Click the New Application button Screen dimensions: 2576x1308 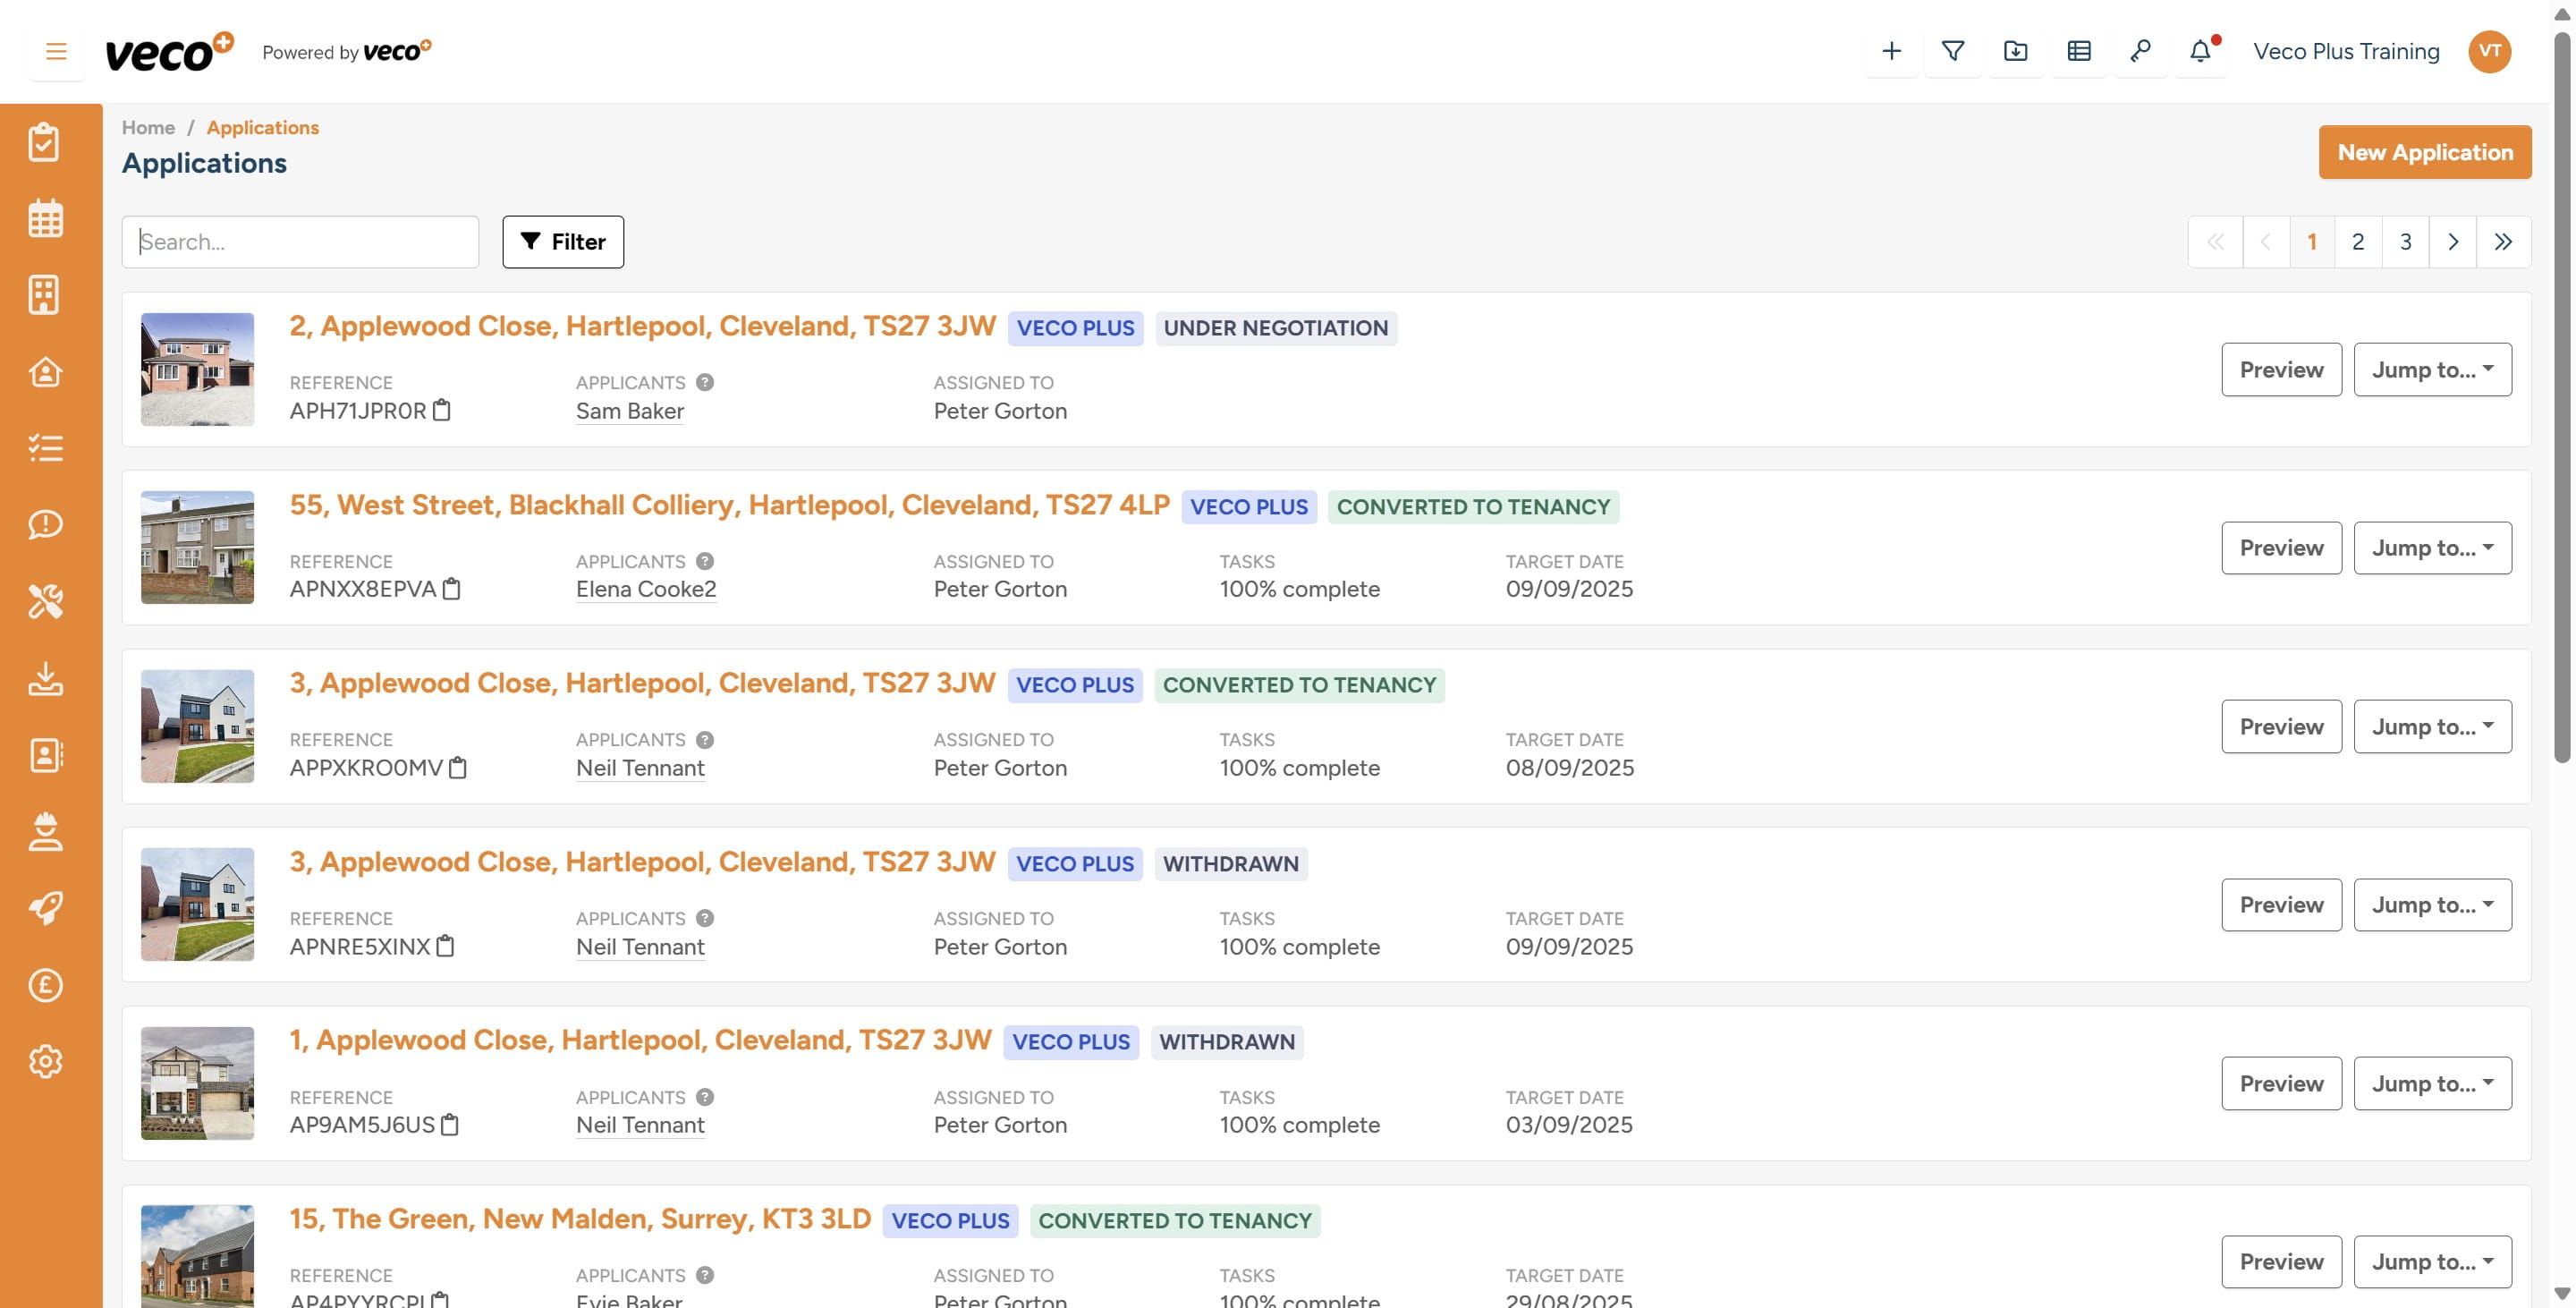click(2425, 152)
